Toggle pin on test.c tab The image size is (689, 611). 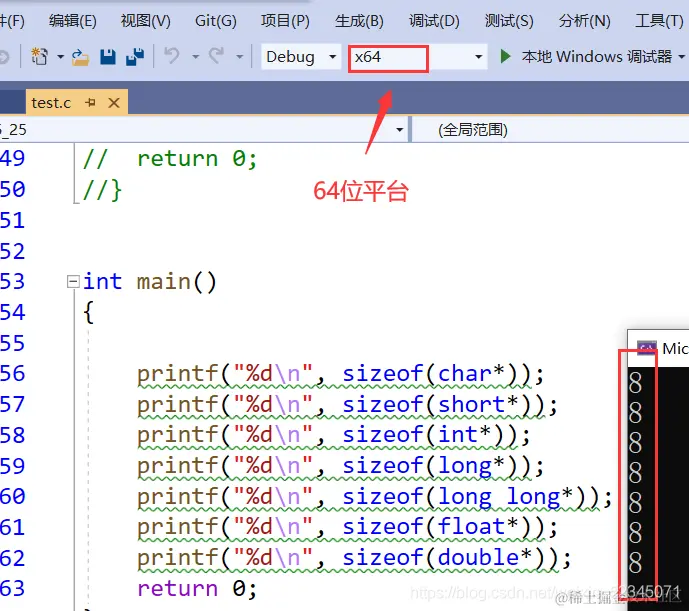point(91,103)
